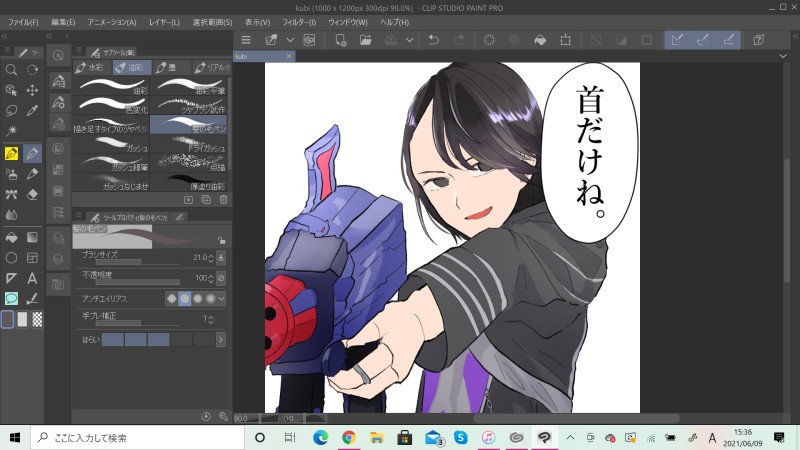
Task: Choose the 点描 brush
Action: [x=189, y=162]
